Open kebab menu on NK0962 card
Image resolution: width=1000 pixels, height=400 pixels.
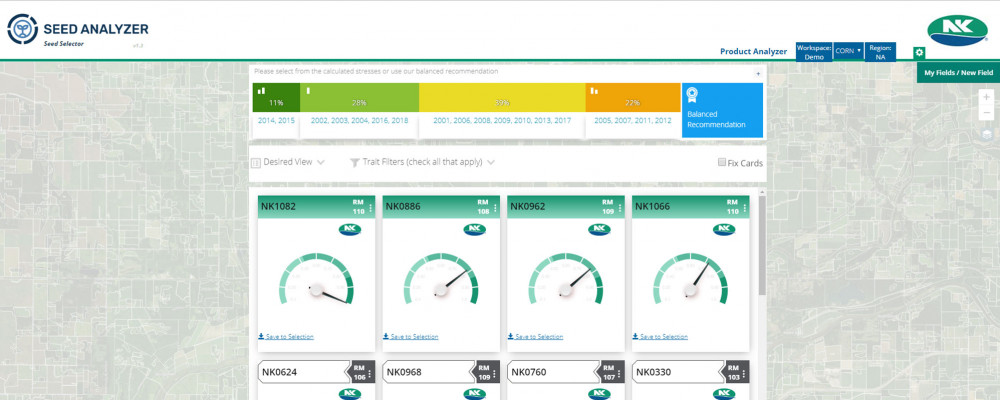click(x=620, y=207)
